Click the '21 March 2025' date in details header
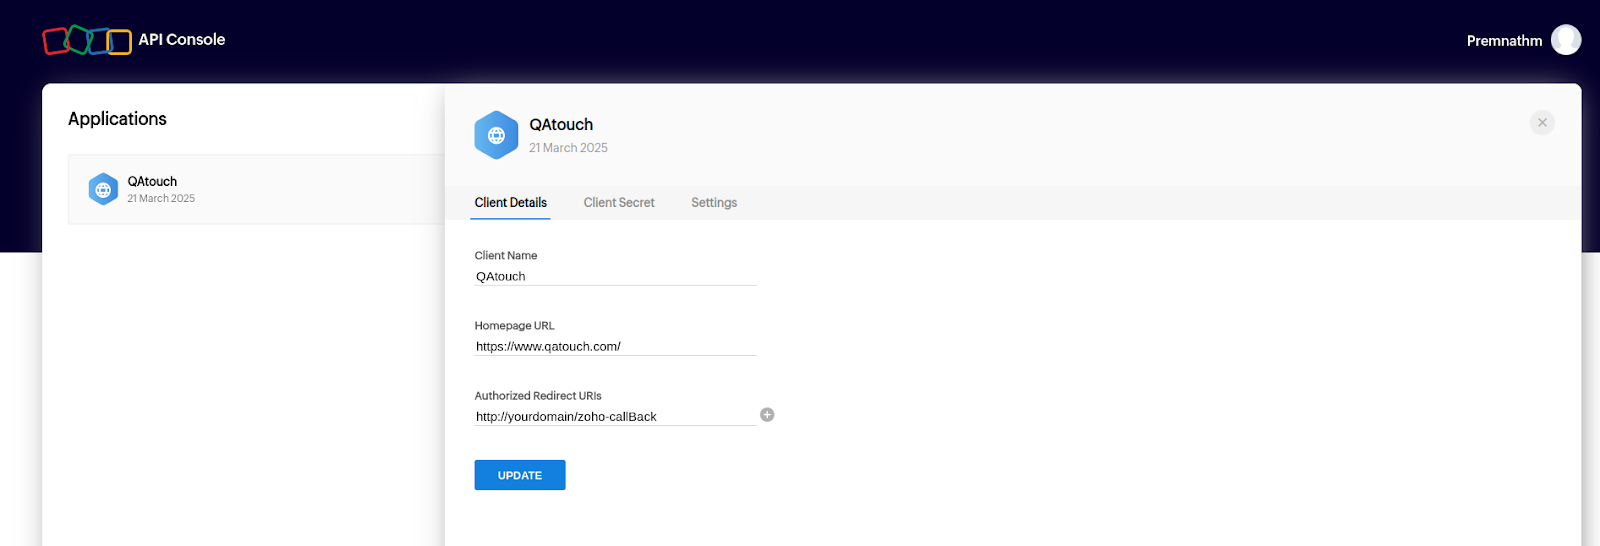Viewport: 1600px width, 546px height. 568,148
